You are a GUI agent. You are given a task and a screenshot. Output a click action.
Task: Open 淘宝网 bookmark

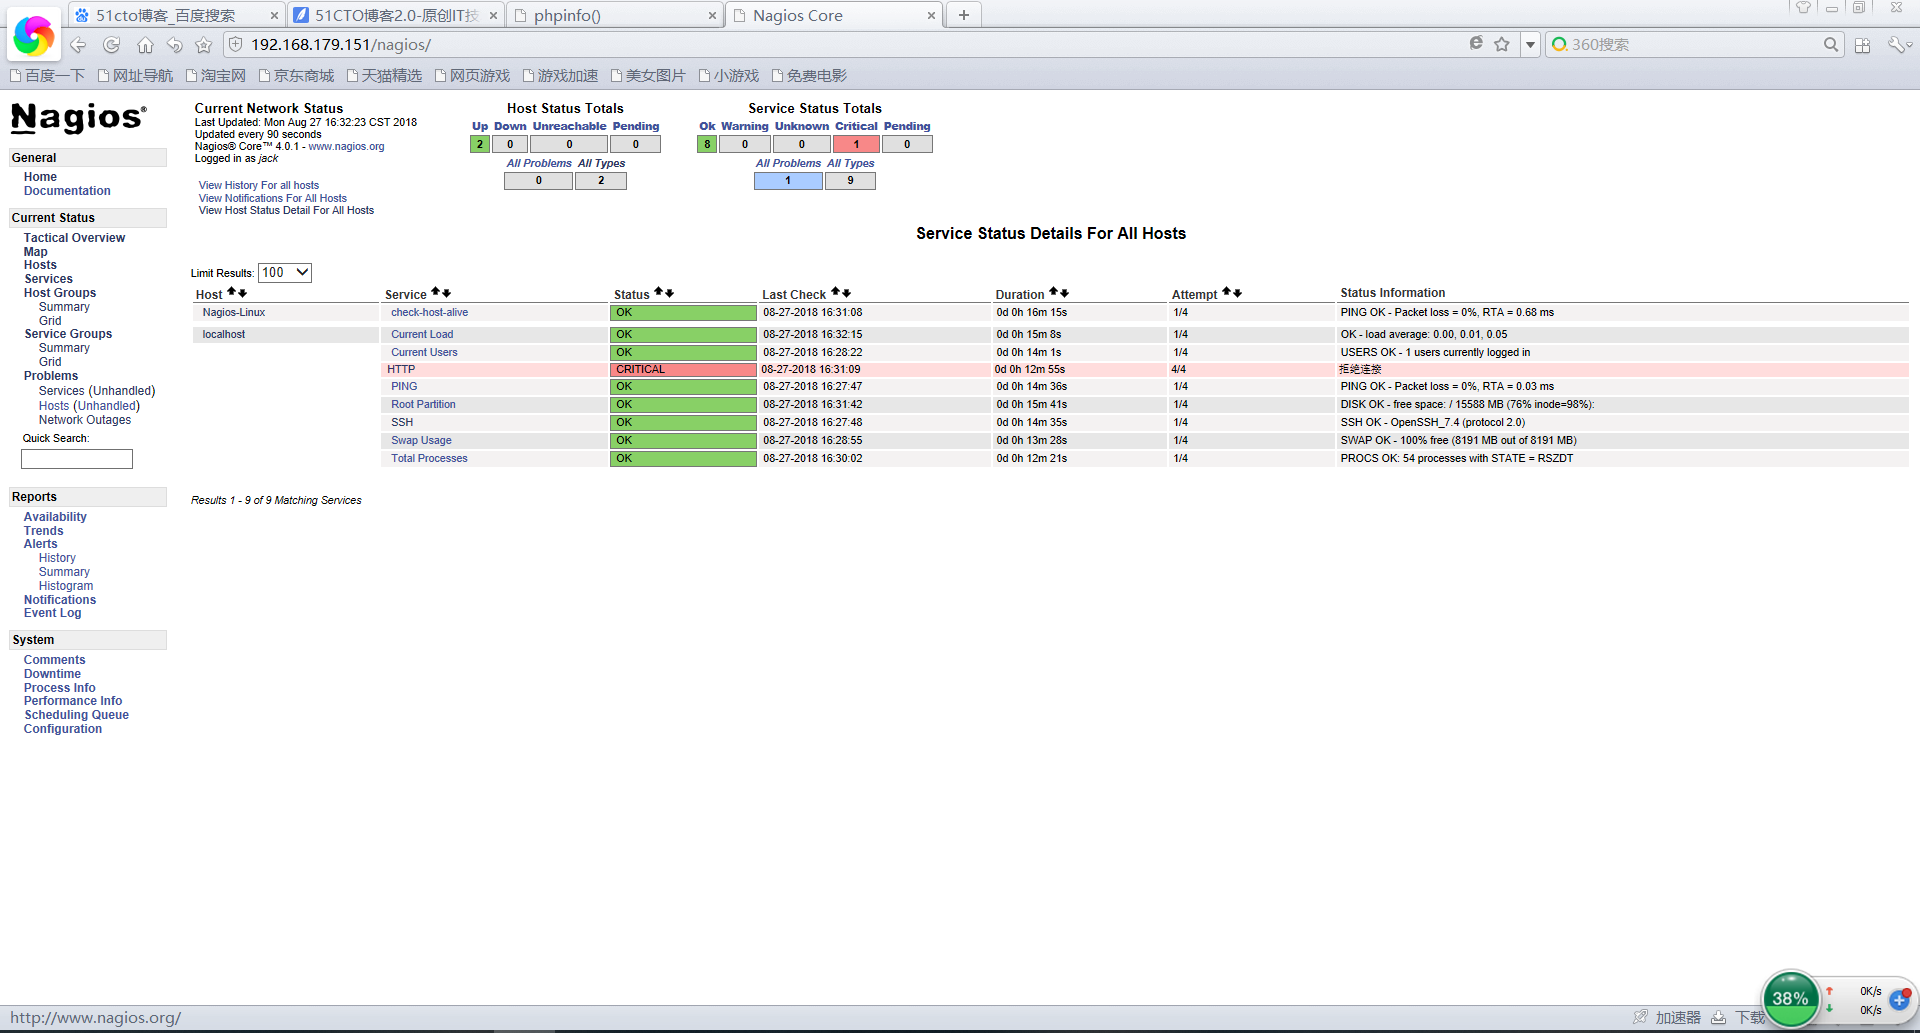216,76
